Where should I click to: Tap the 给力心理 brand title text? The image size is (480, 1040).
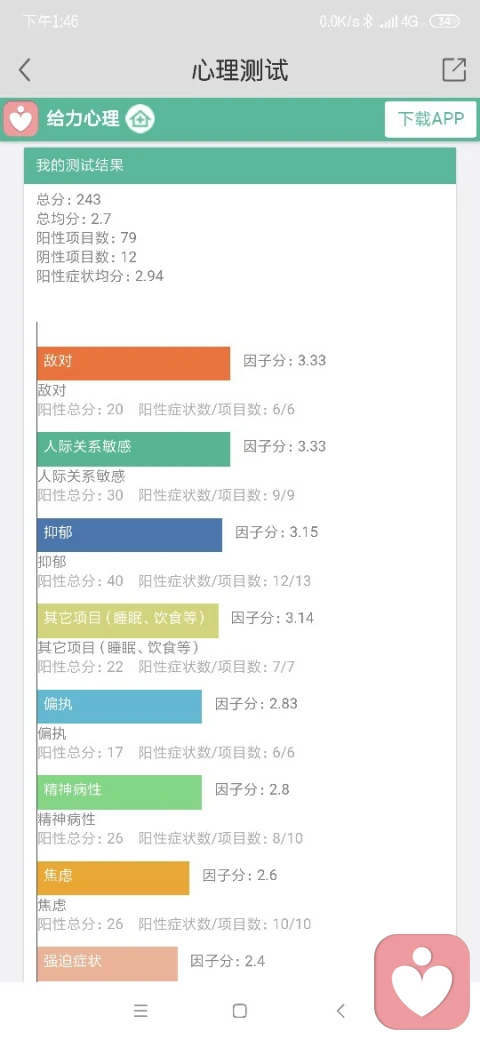tap(83, 119)
